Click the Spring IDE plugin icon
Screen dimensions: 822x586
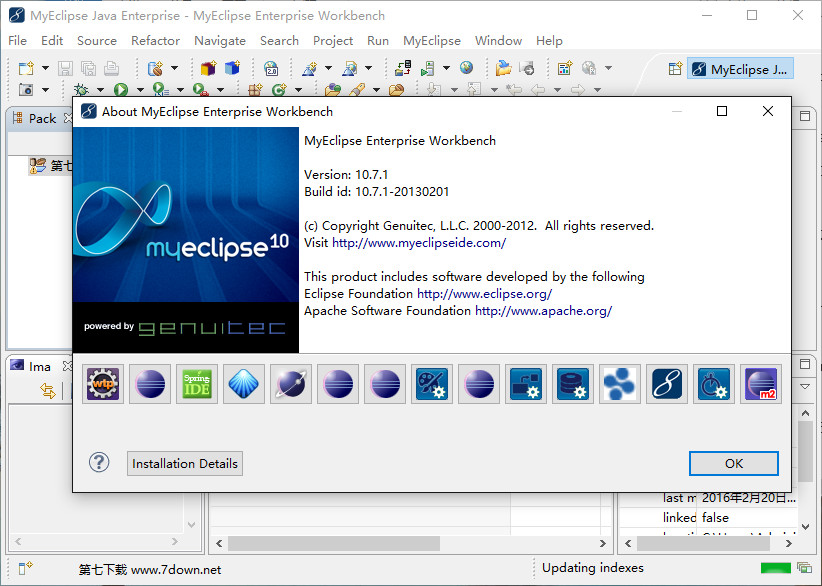click(197, 384)
